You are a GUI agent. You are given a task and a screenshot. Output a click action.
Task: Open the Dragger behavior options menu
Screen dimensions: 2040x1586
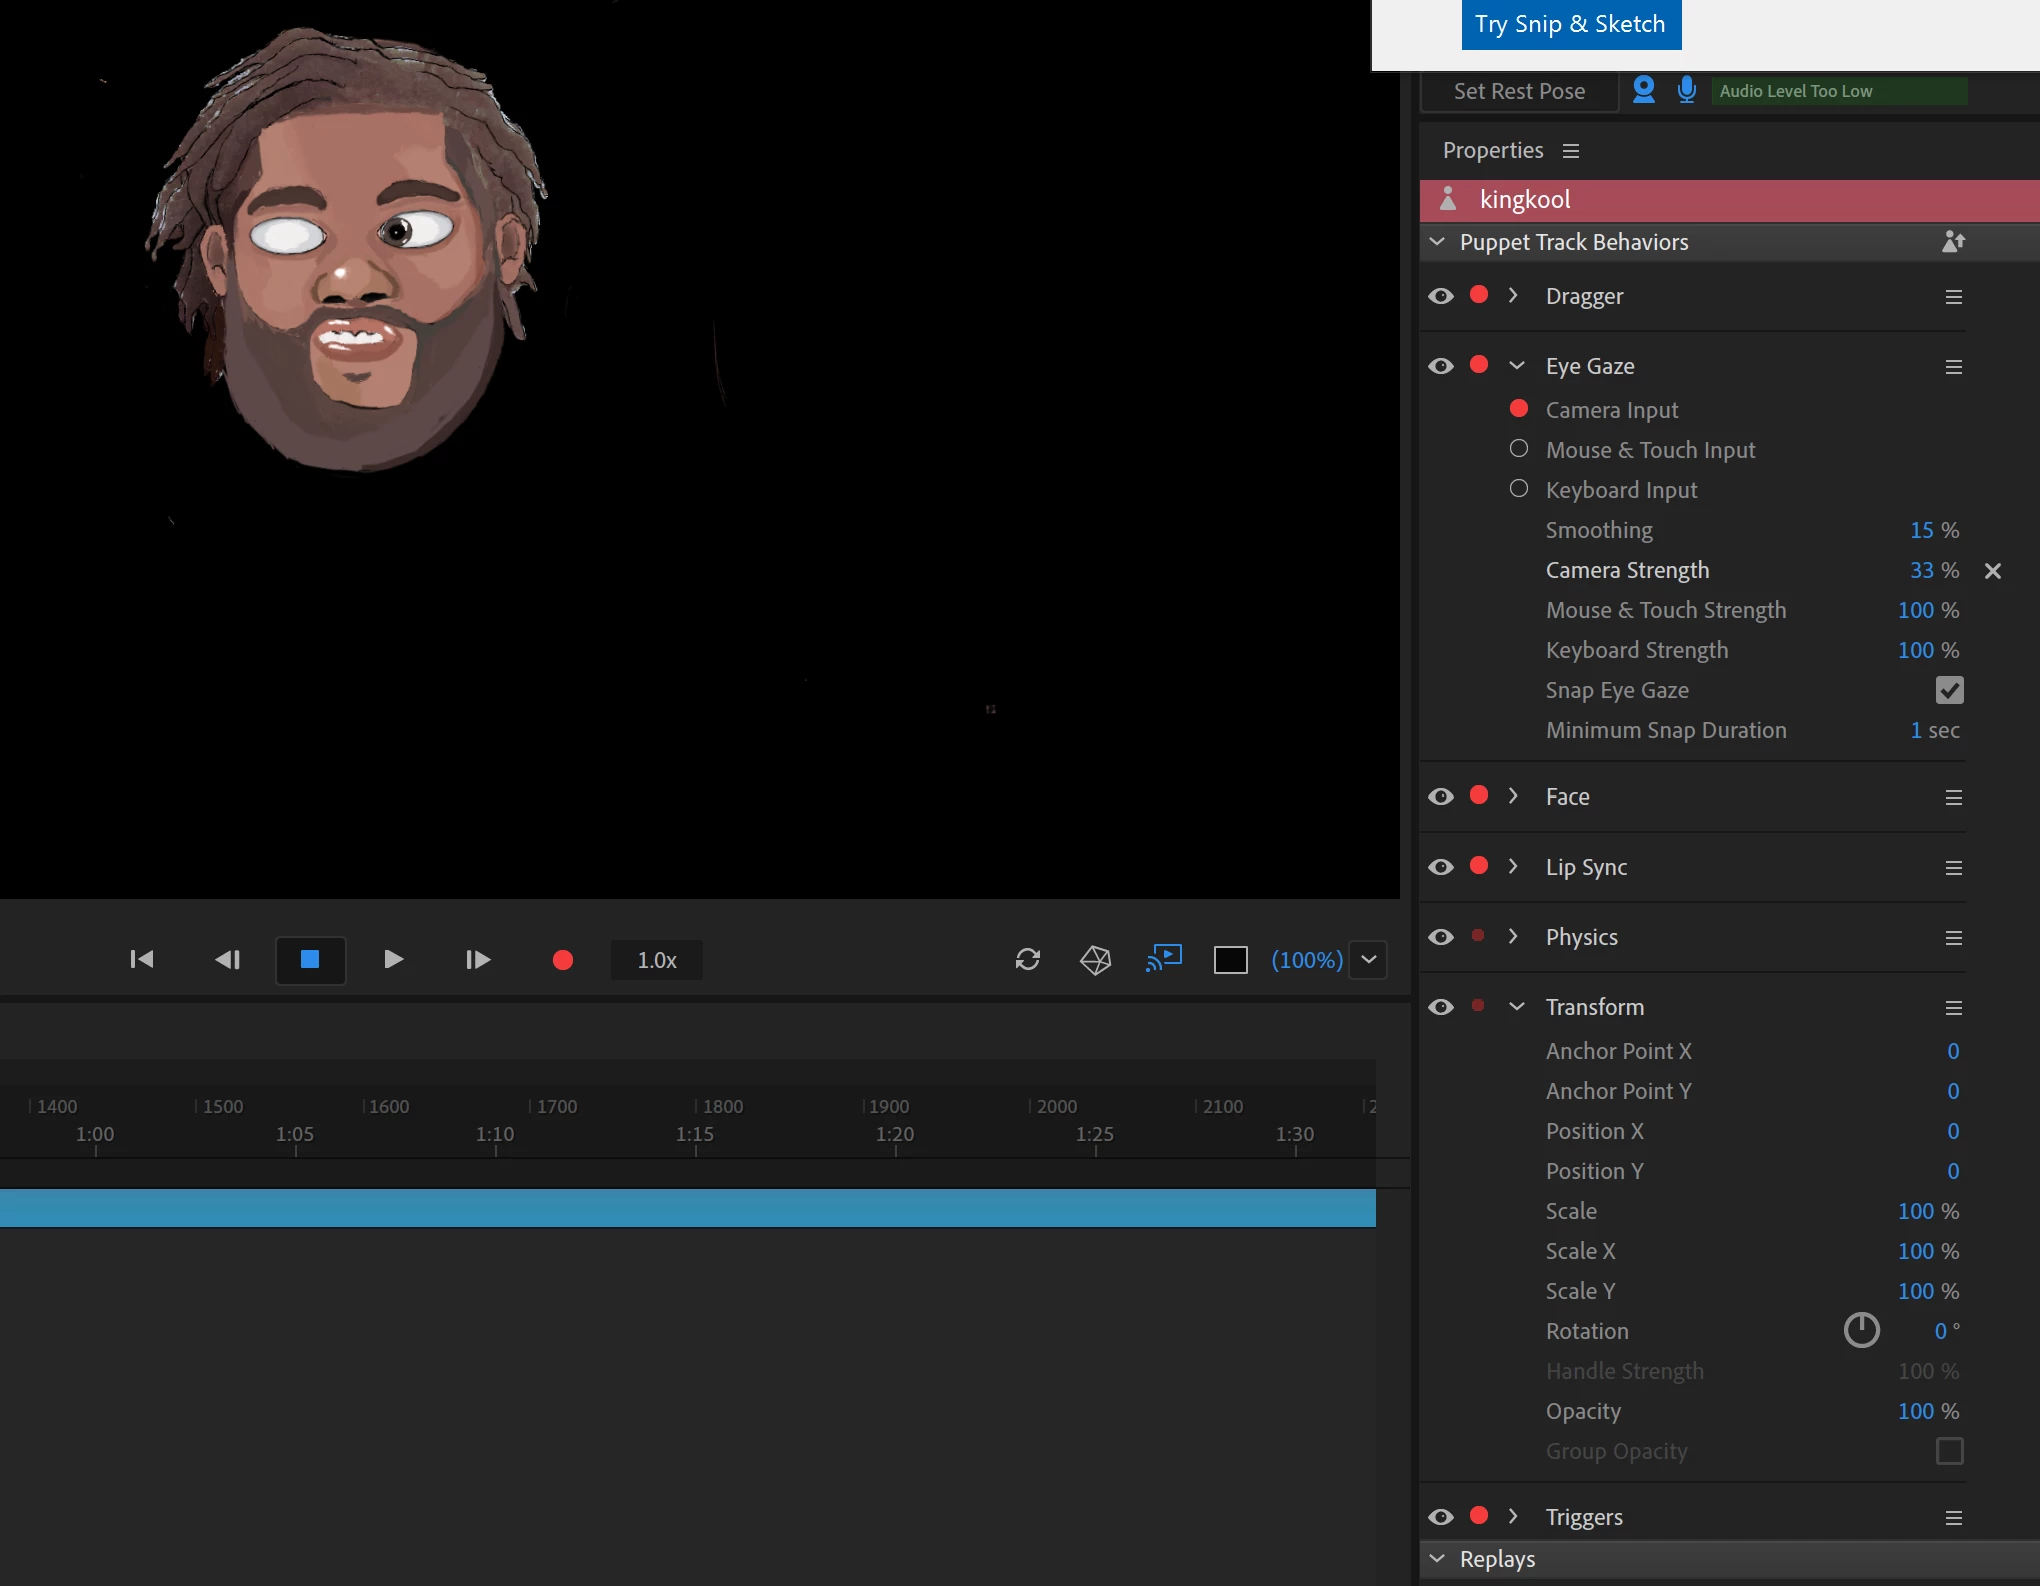coord(1953,297)
